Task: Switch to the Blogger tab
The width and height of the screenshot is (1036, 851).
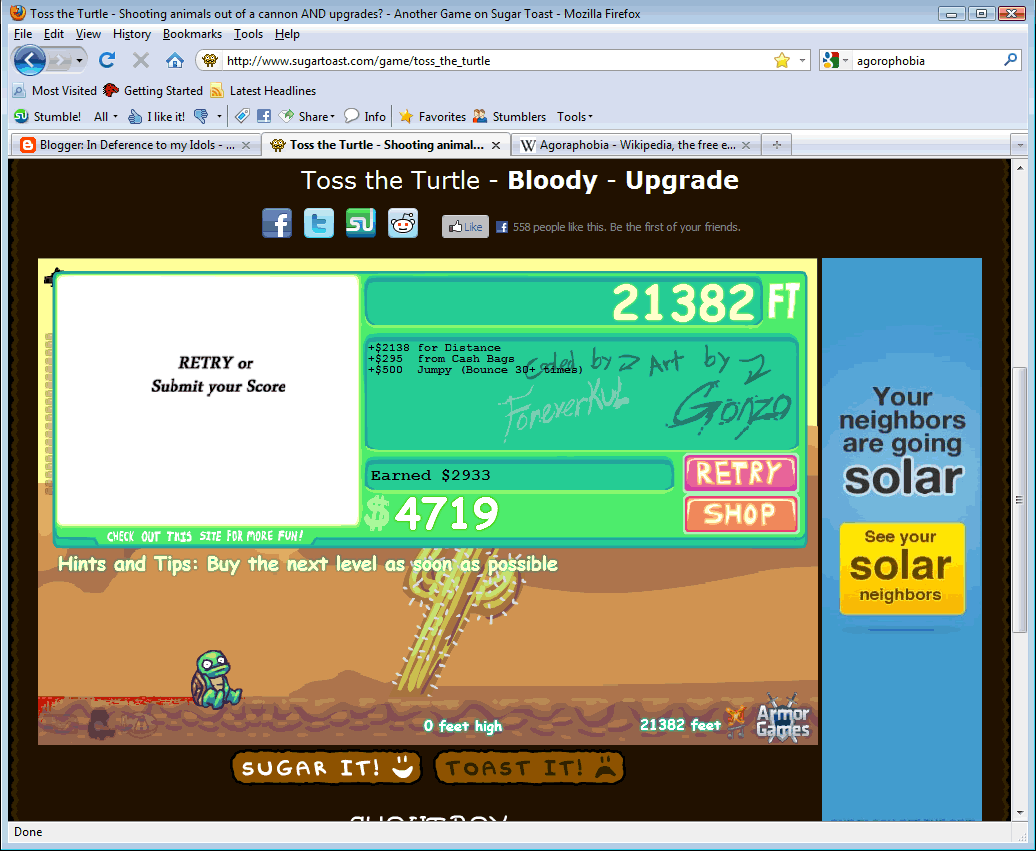Action: click(x=135, y=145)
